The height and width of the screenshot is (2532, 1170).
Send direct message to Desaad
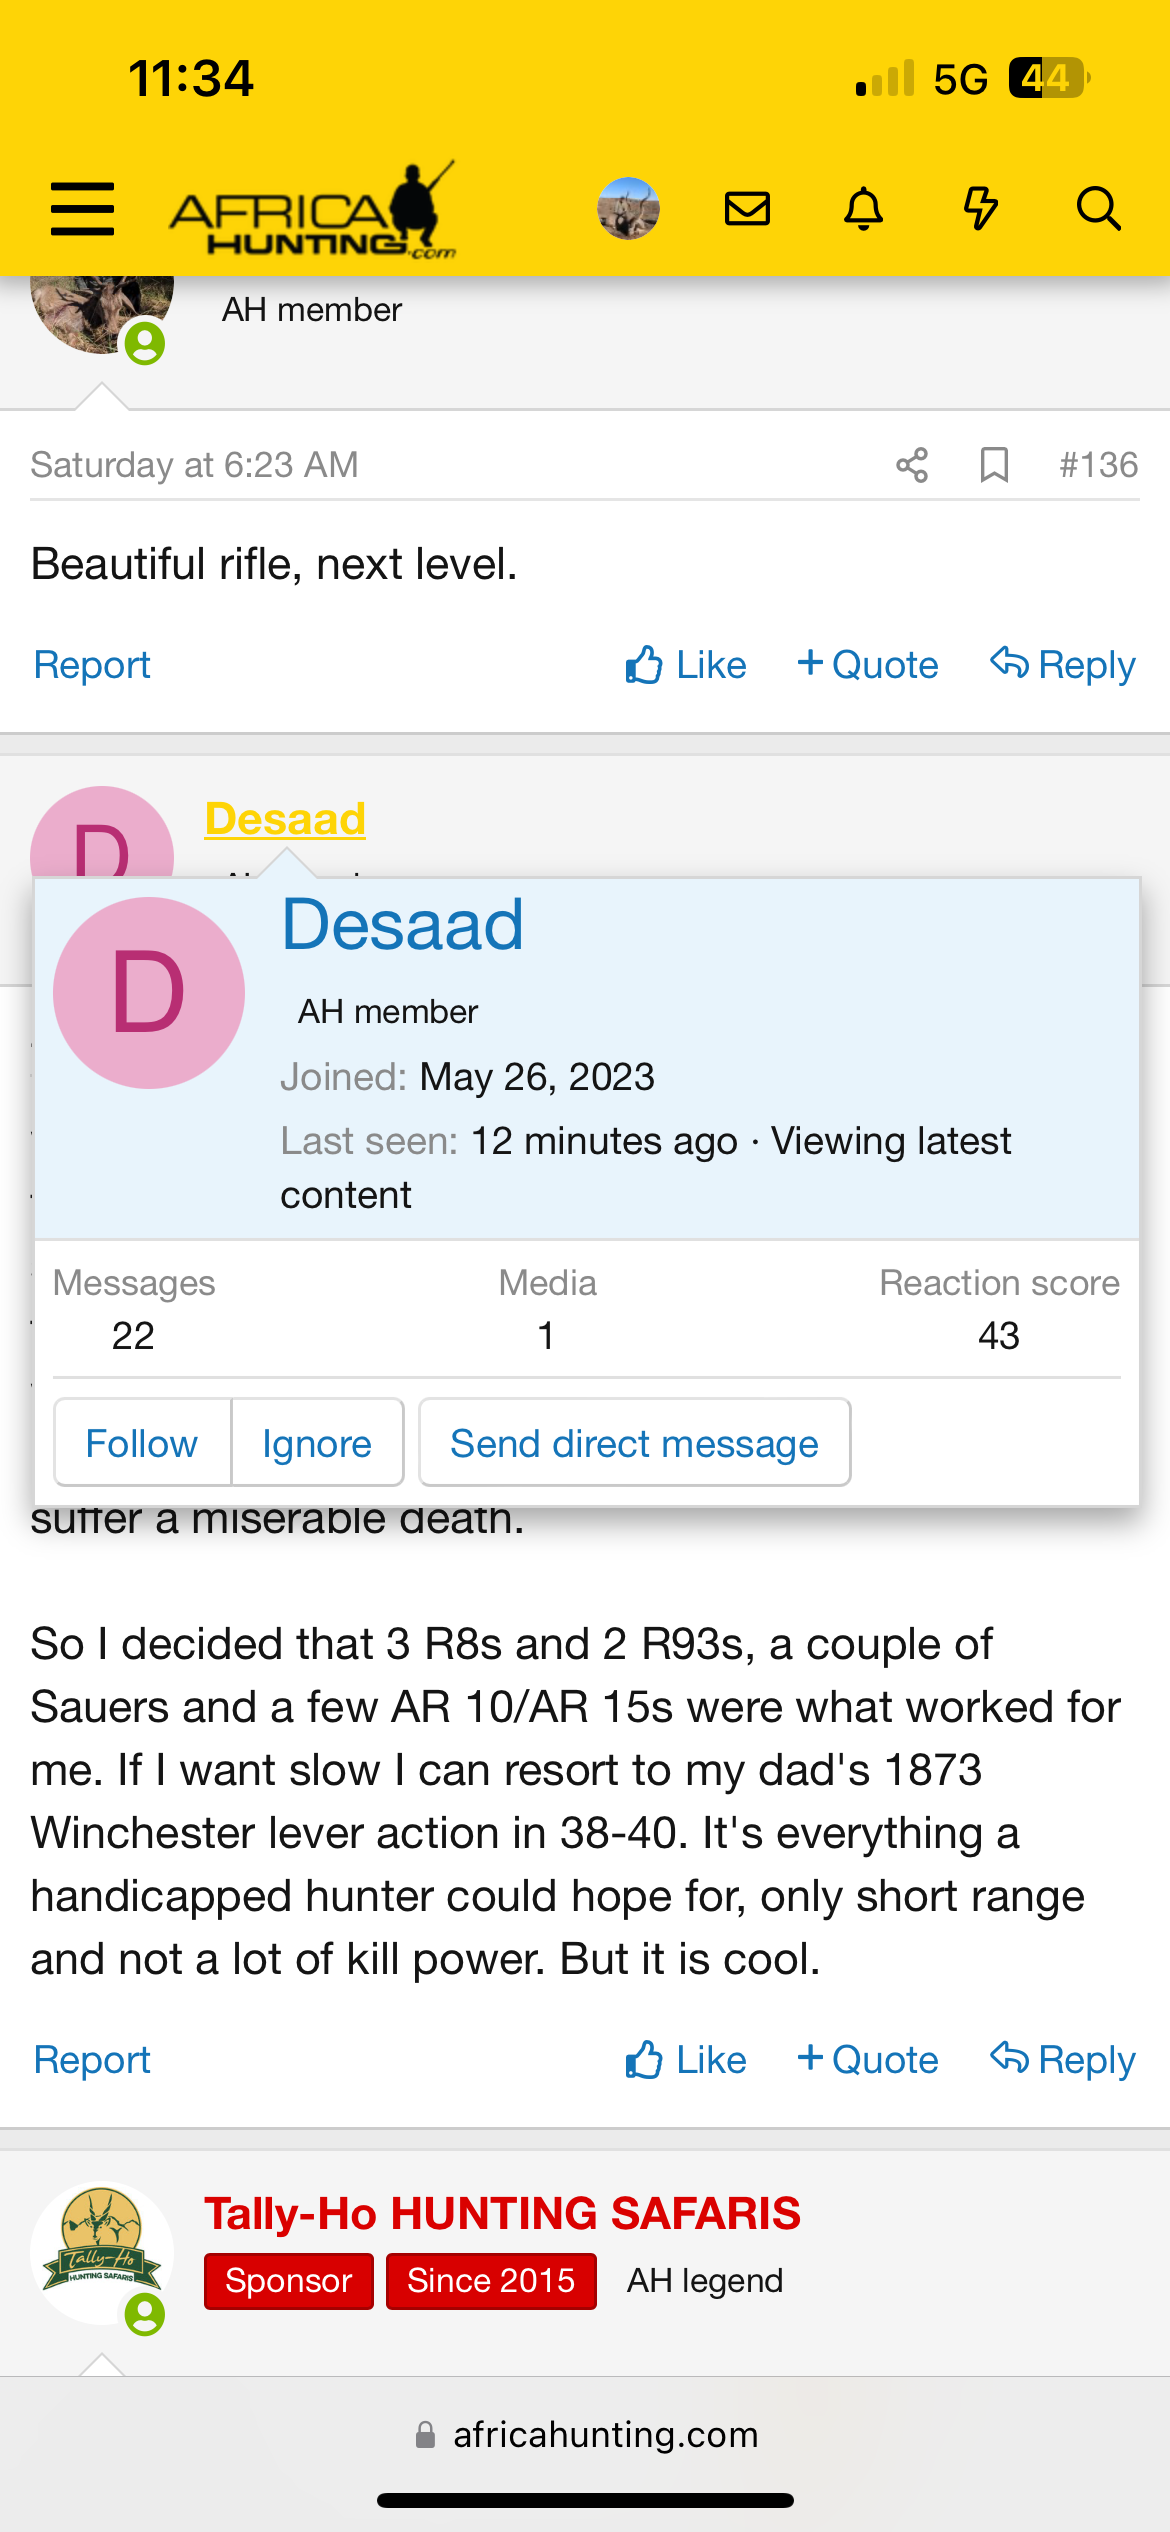[x=634, y=1443]
